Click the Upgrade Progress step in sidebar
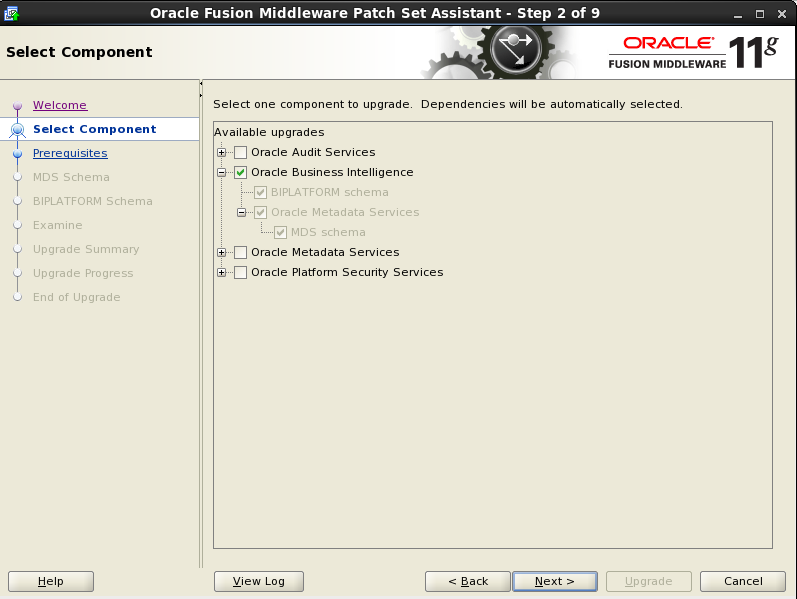The width and height of the screenshot is (797, 599). pos(83,273)
